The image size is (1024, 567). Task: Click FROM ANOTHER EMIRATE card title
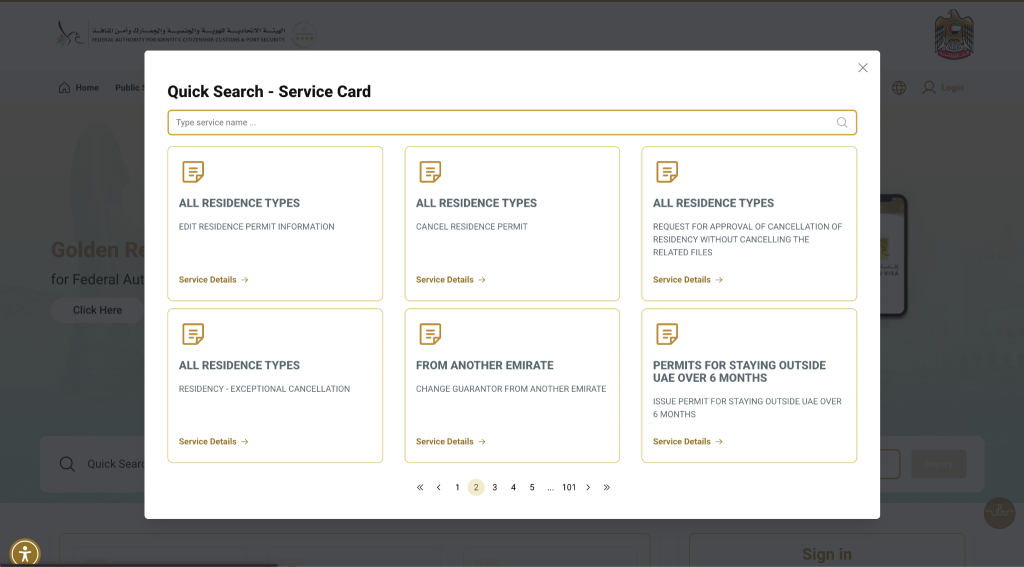[x=485, y=365]
